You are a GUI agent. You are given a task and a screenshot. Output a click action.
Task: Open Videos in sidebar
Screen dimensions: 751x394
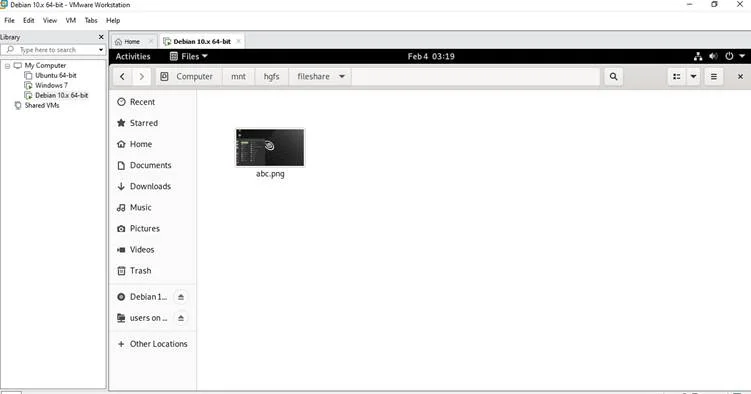(x=153, y=249)
